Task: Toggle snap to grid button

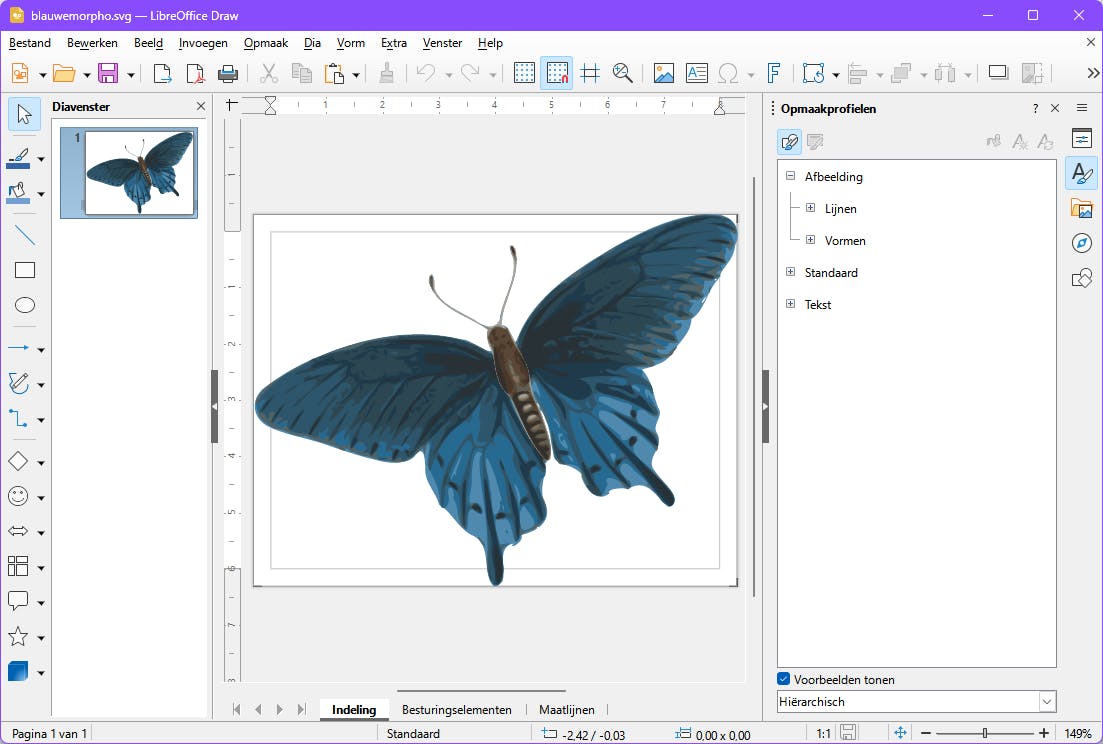Action: tap(557, 73)
